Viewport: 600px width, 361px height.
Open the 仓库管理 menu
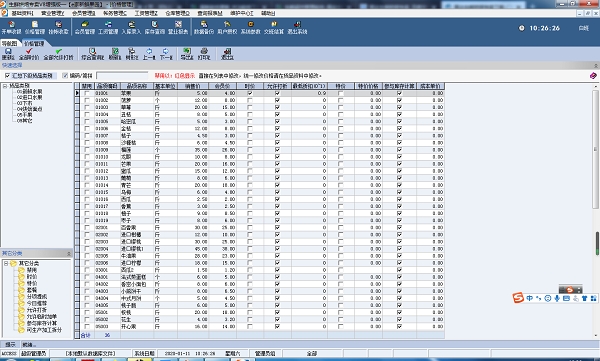(178, 13)
